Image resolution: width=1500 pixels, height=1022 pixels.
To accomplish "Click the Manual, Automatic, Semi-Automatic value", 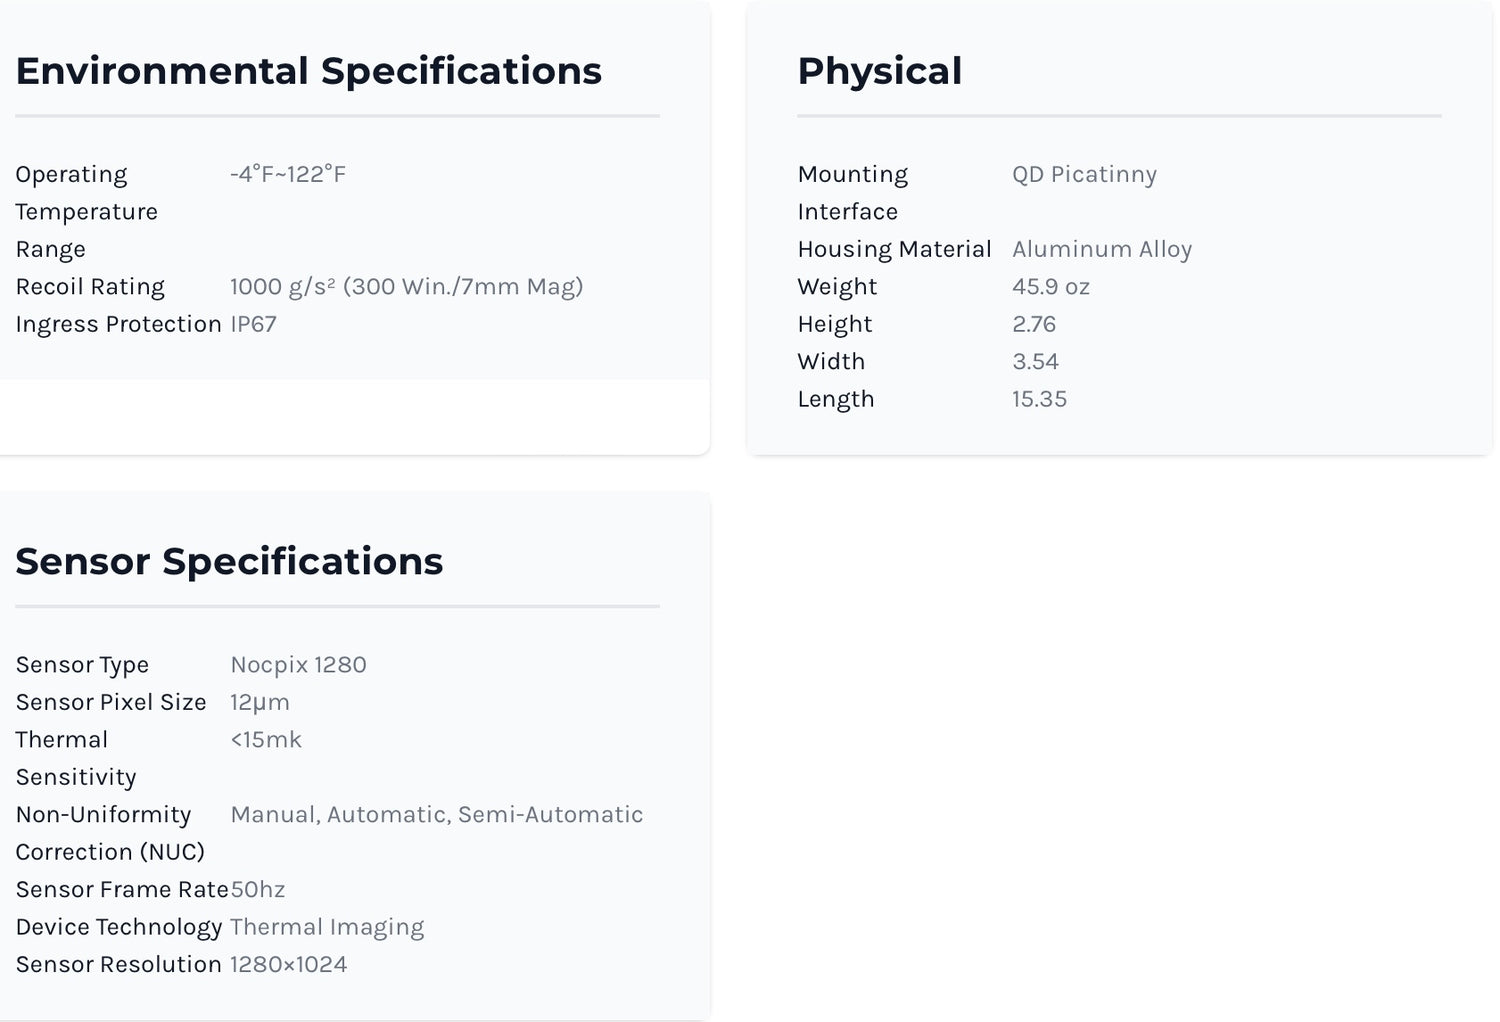I will pos(436,815).
